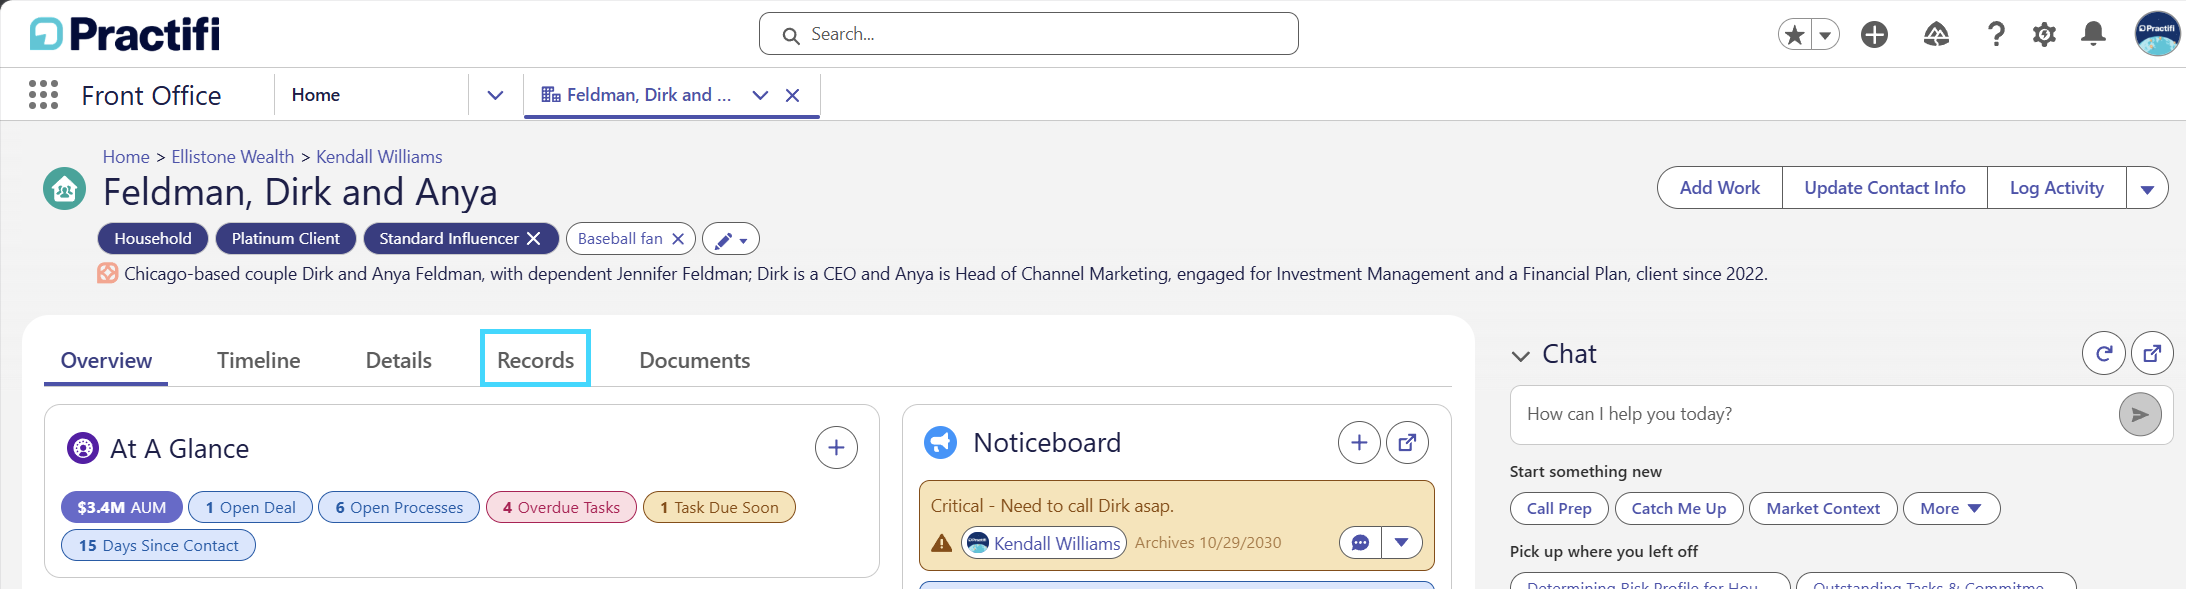Switch to the Records tab
Viewport: 2186px width, 589px height.
point(536,360)
